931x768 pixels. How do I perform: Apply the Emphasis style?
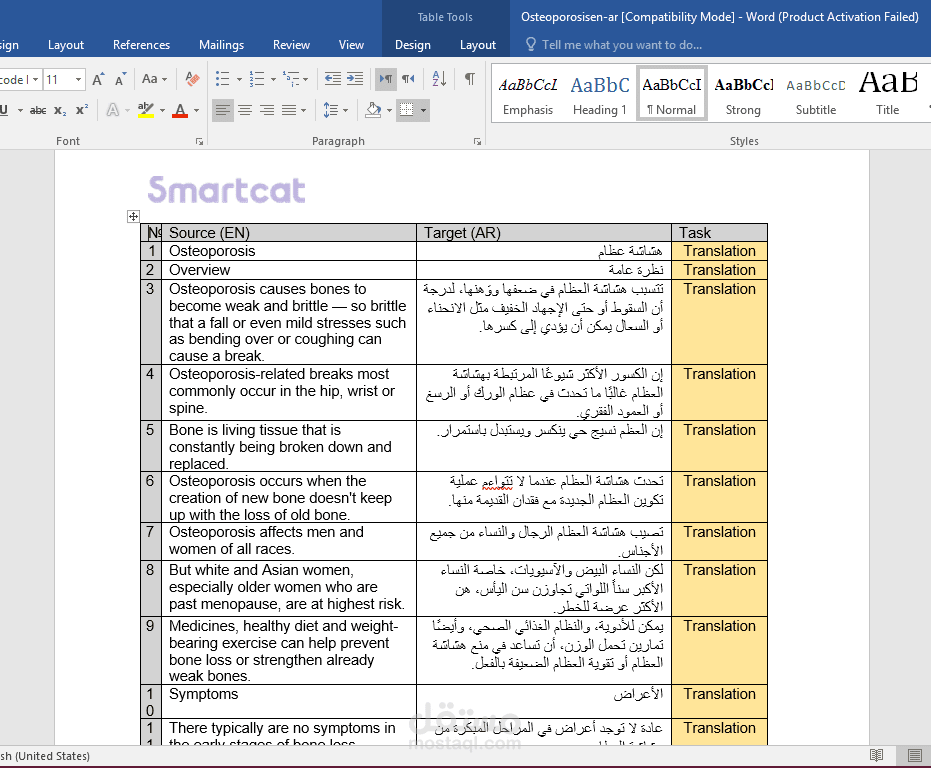pos(528,93)
